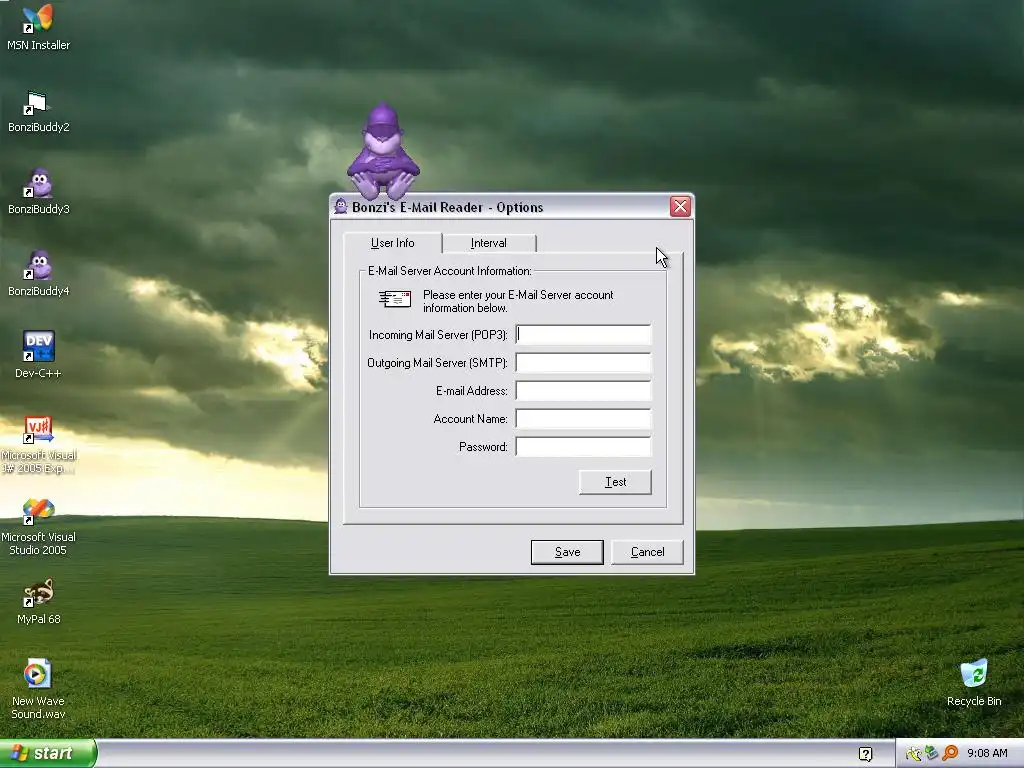The image size is (1024, 768).
Task: Click the 'Outgoing Mail Server (SMTP):' label
Action: 437,363
